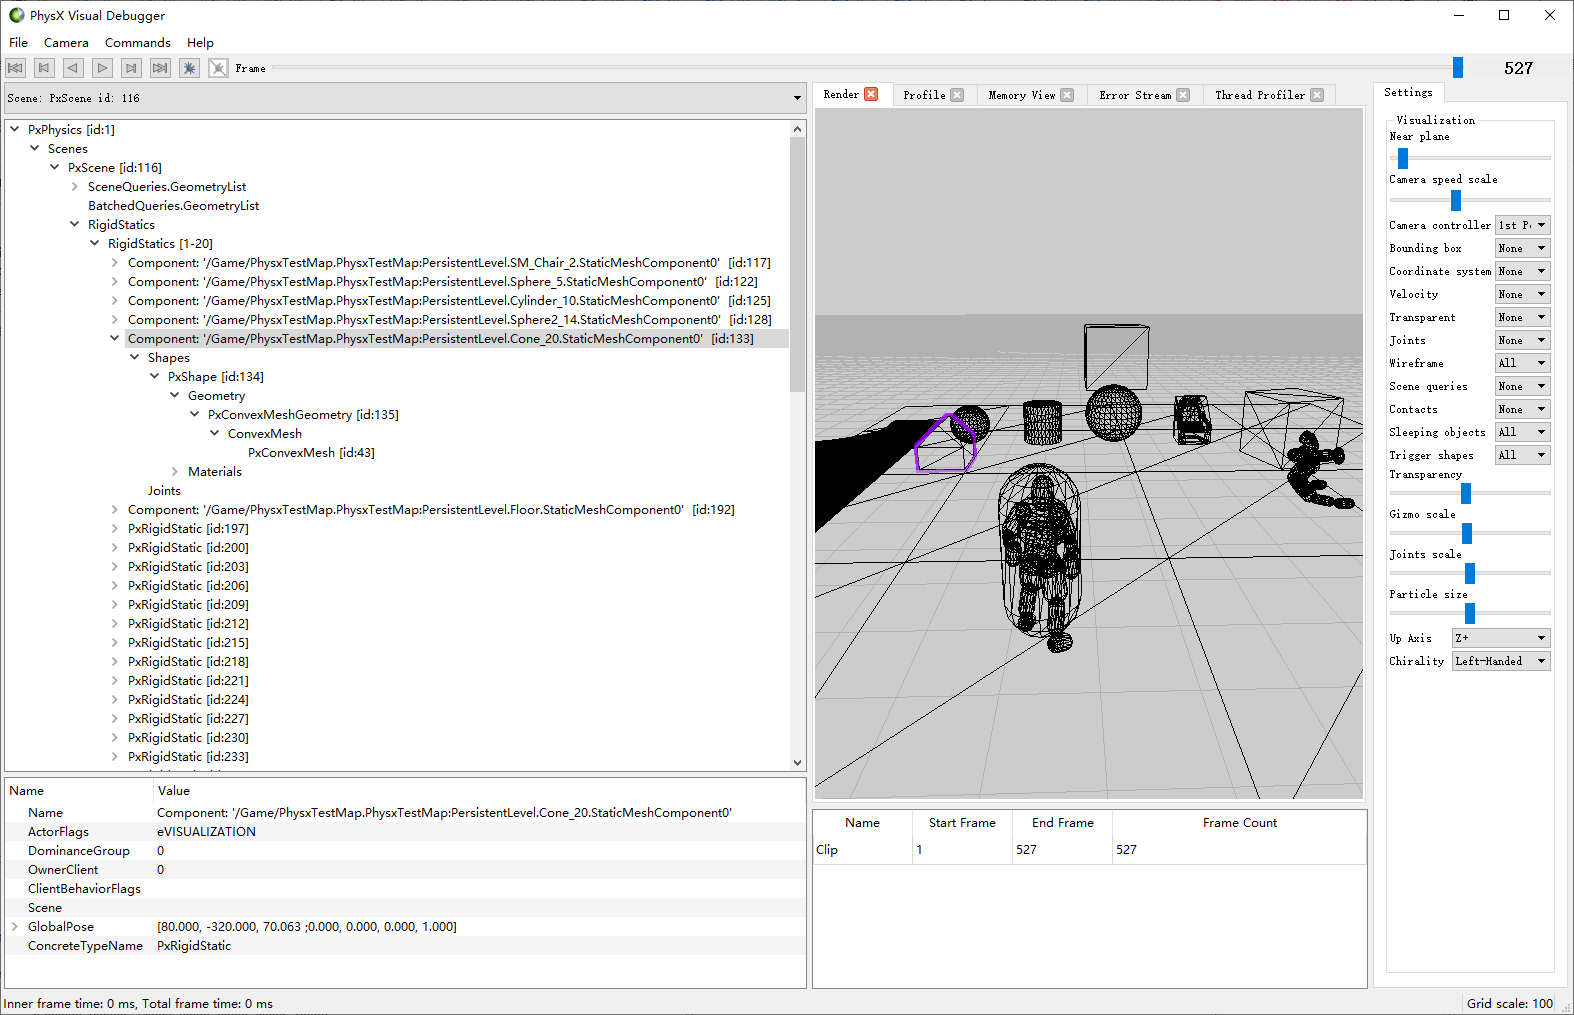Select the Sphere_5 component row
Screen dimensions: 1574x1015
coord(443,281)
